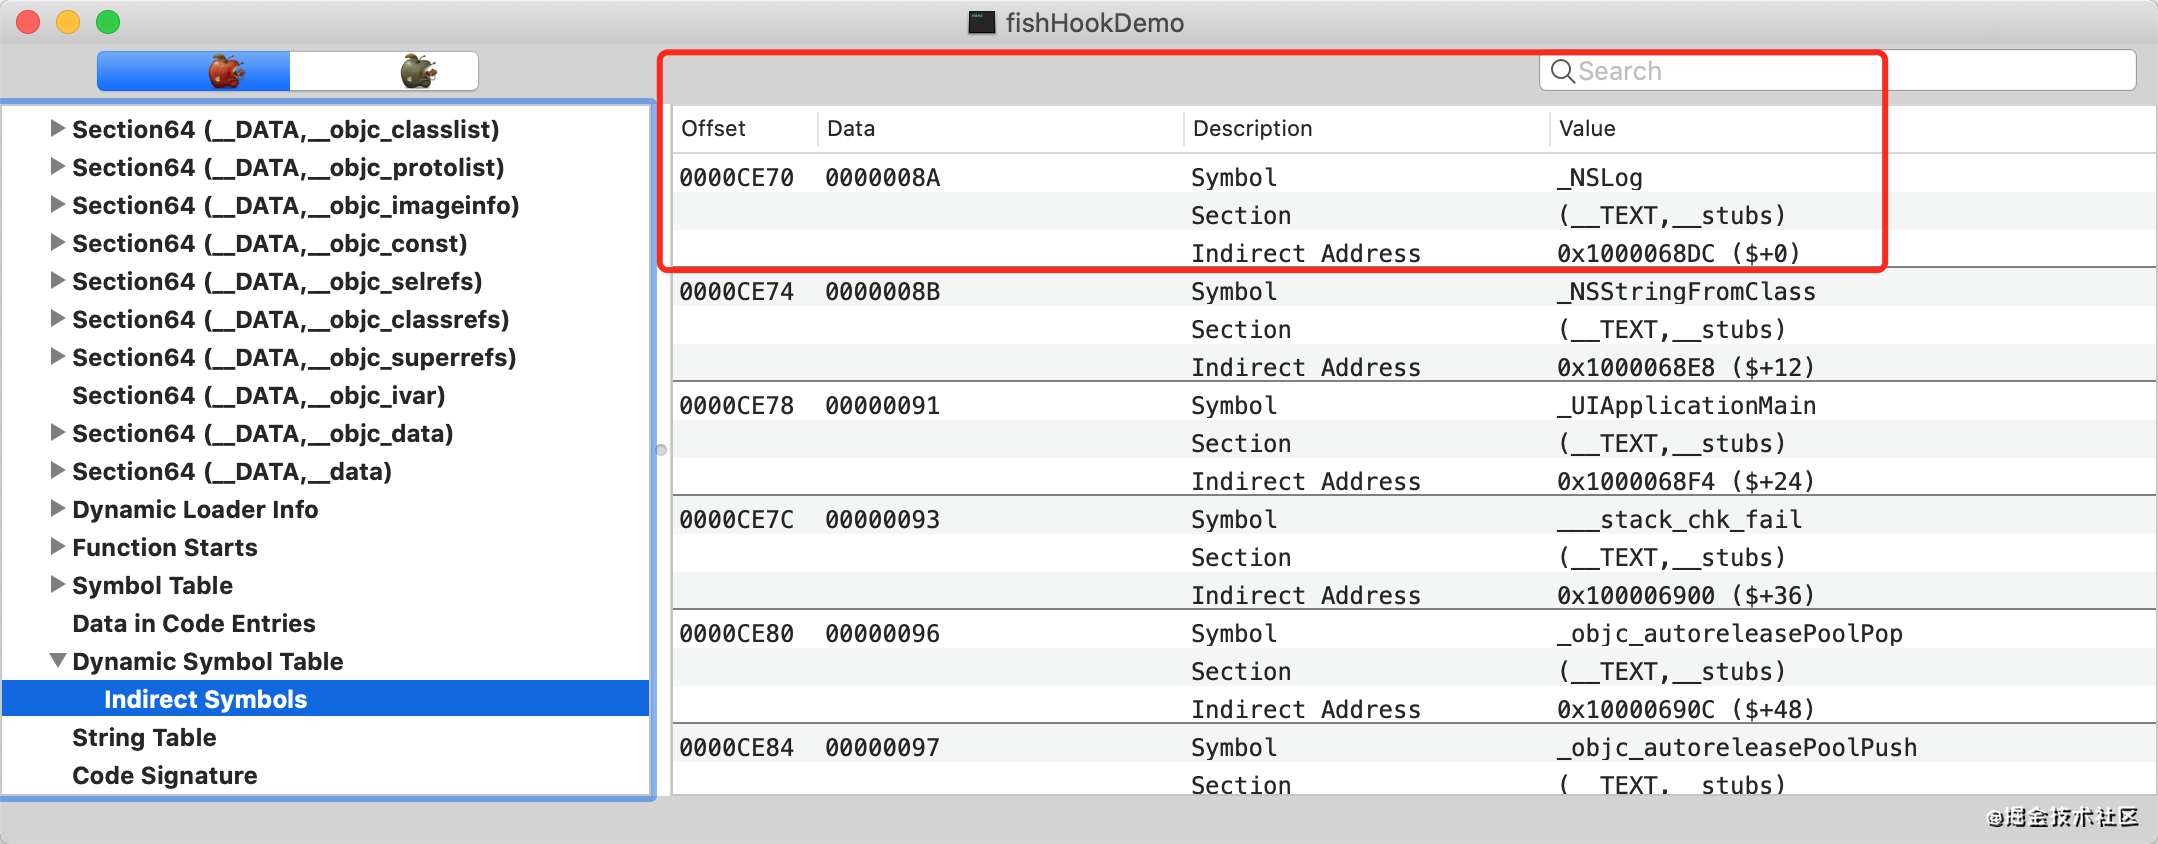
Task: Select indirect address 0x1000068F4 ($+24)
Action: (x=1686, y=482)
